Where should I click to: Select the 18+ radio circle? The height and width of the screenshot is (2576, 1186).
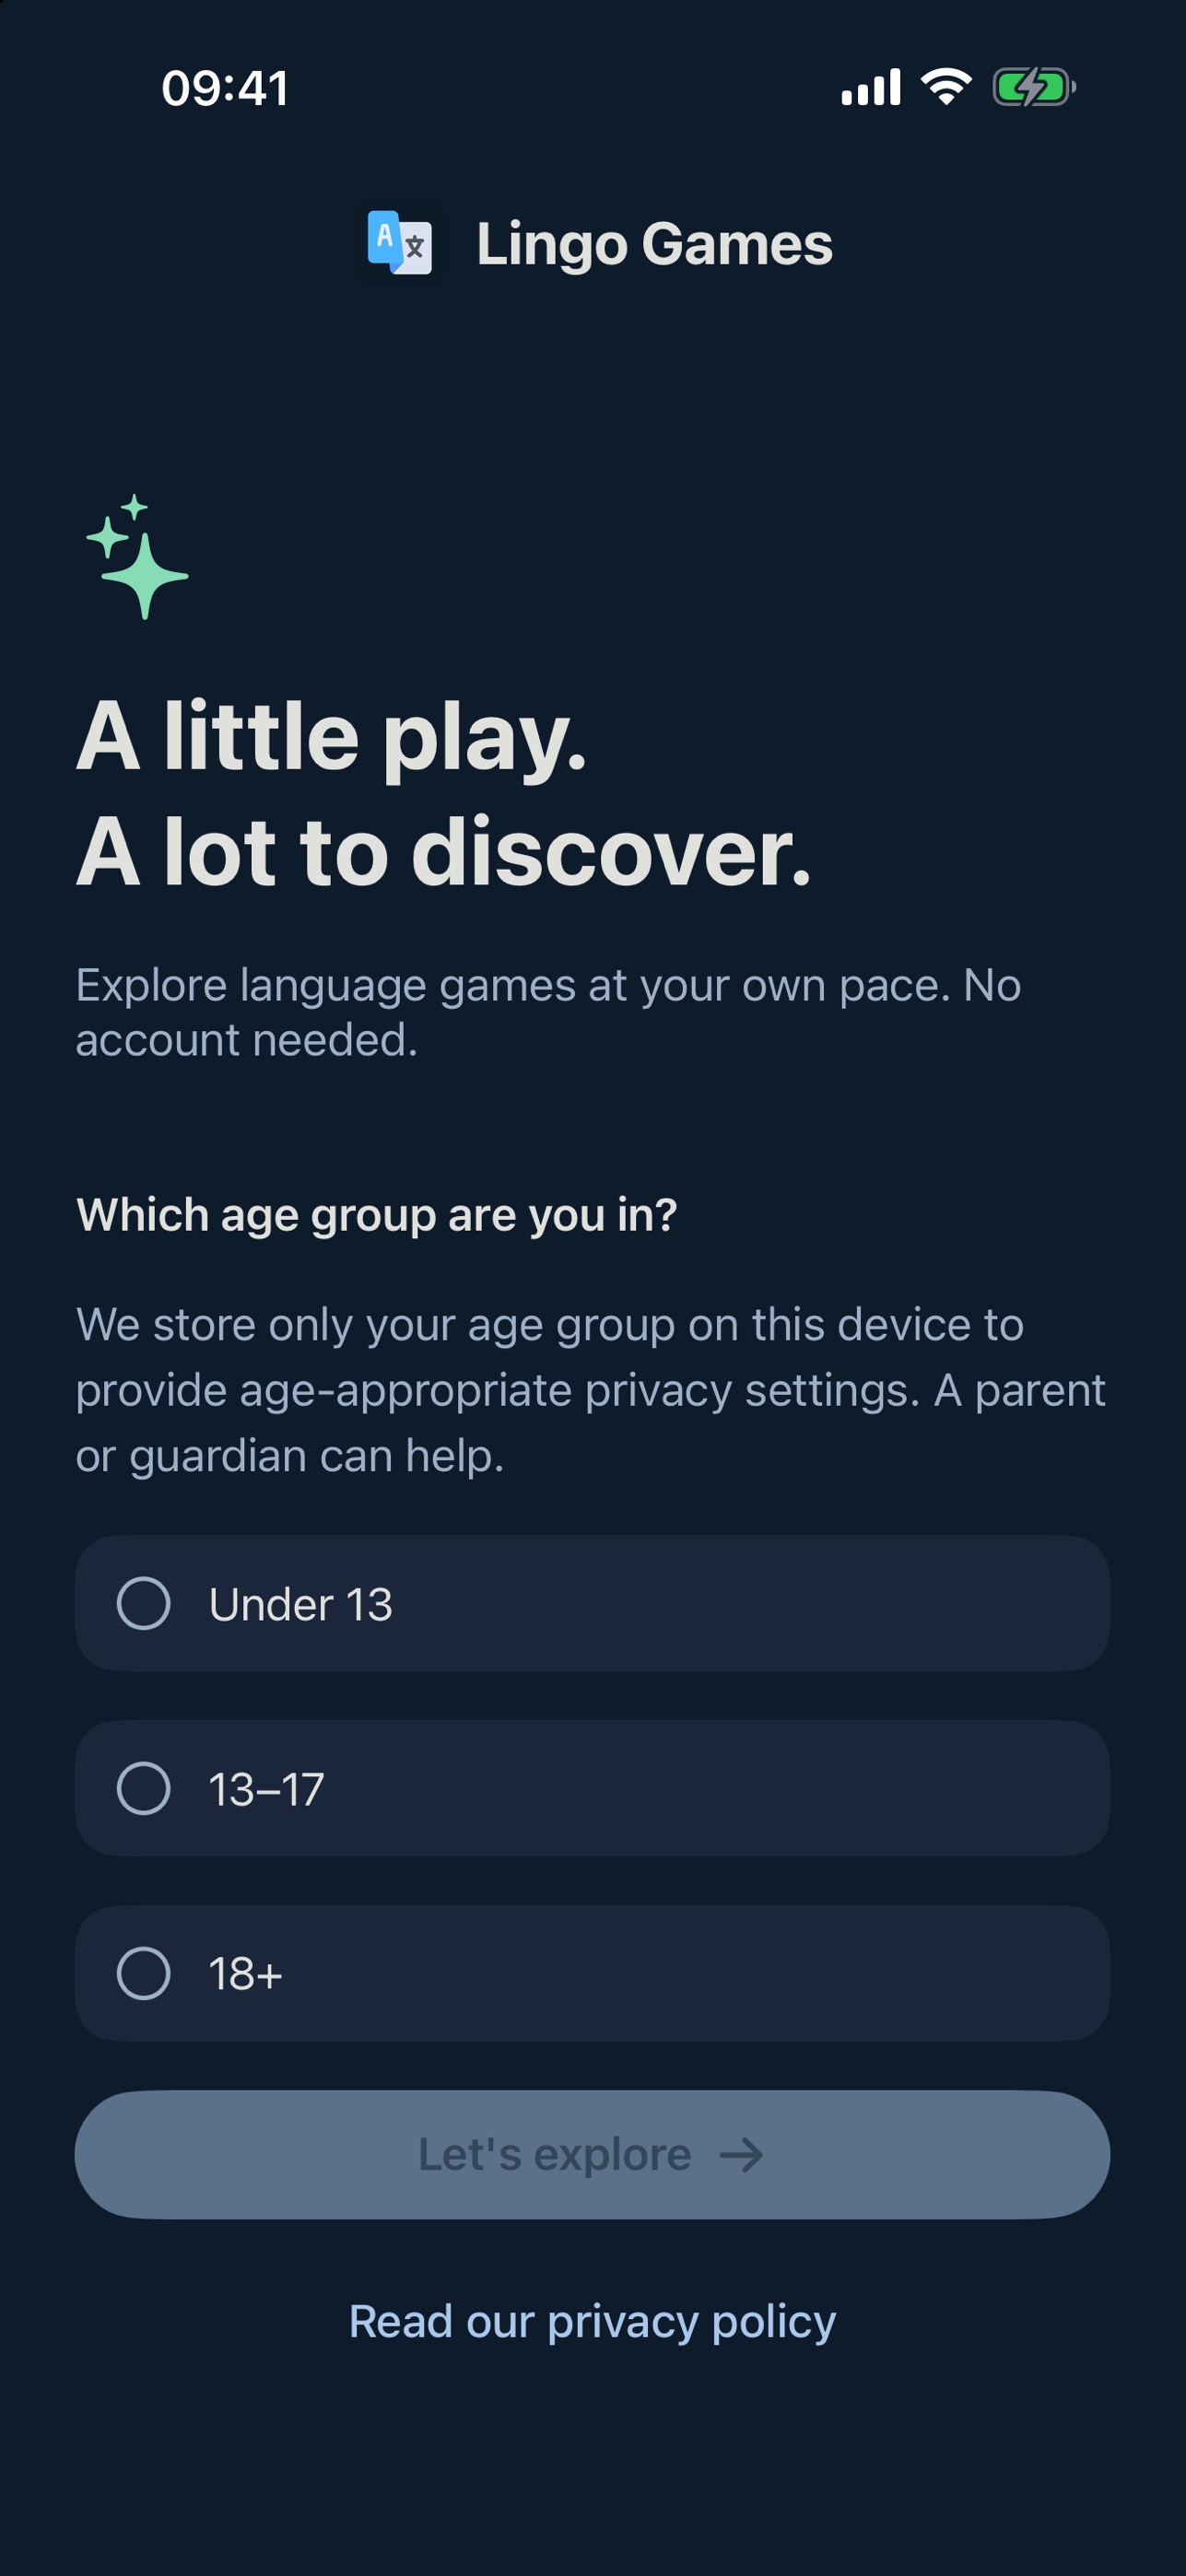(x=144, y=1973)
